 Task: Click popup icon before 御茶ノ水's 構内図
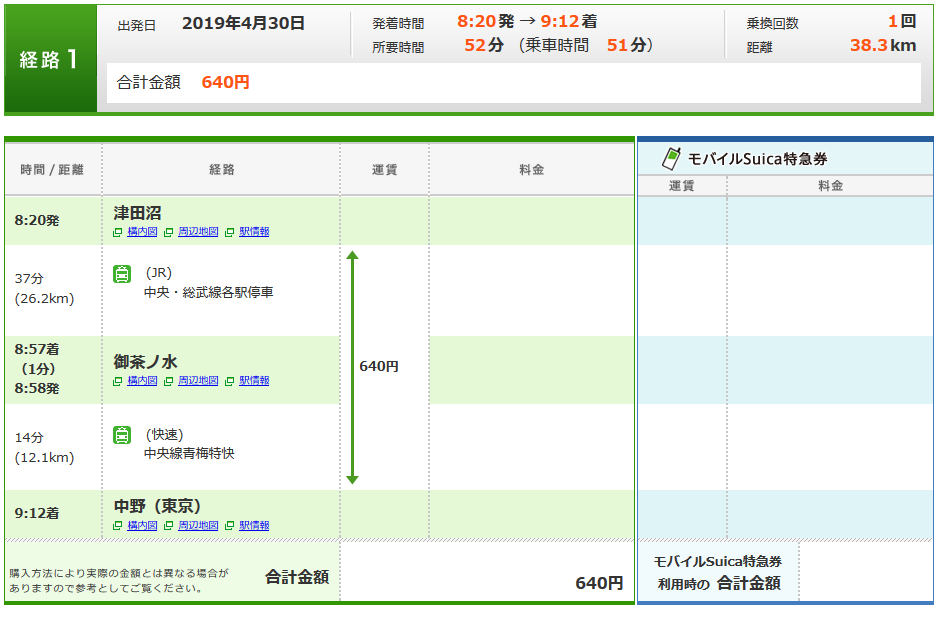(118, 381)
